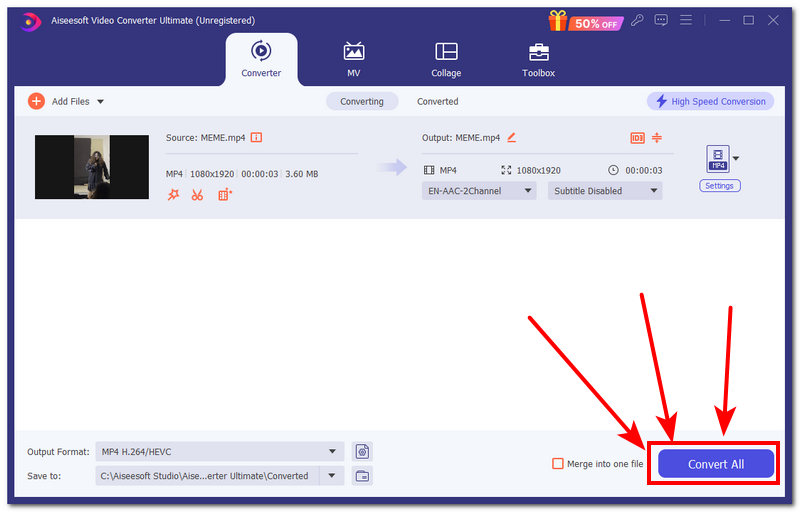Open the Toolbox tab

[x=538, y=59]
